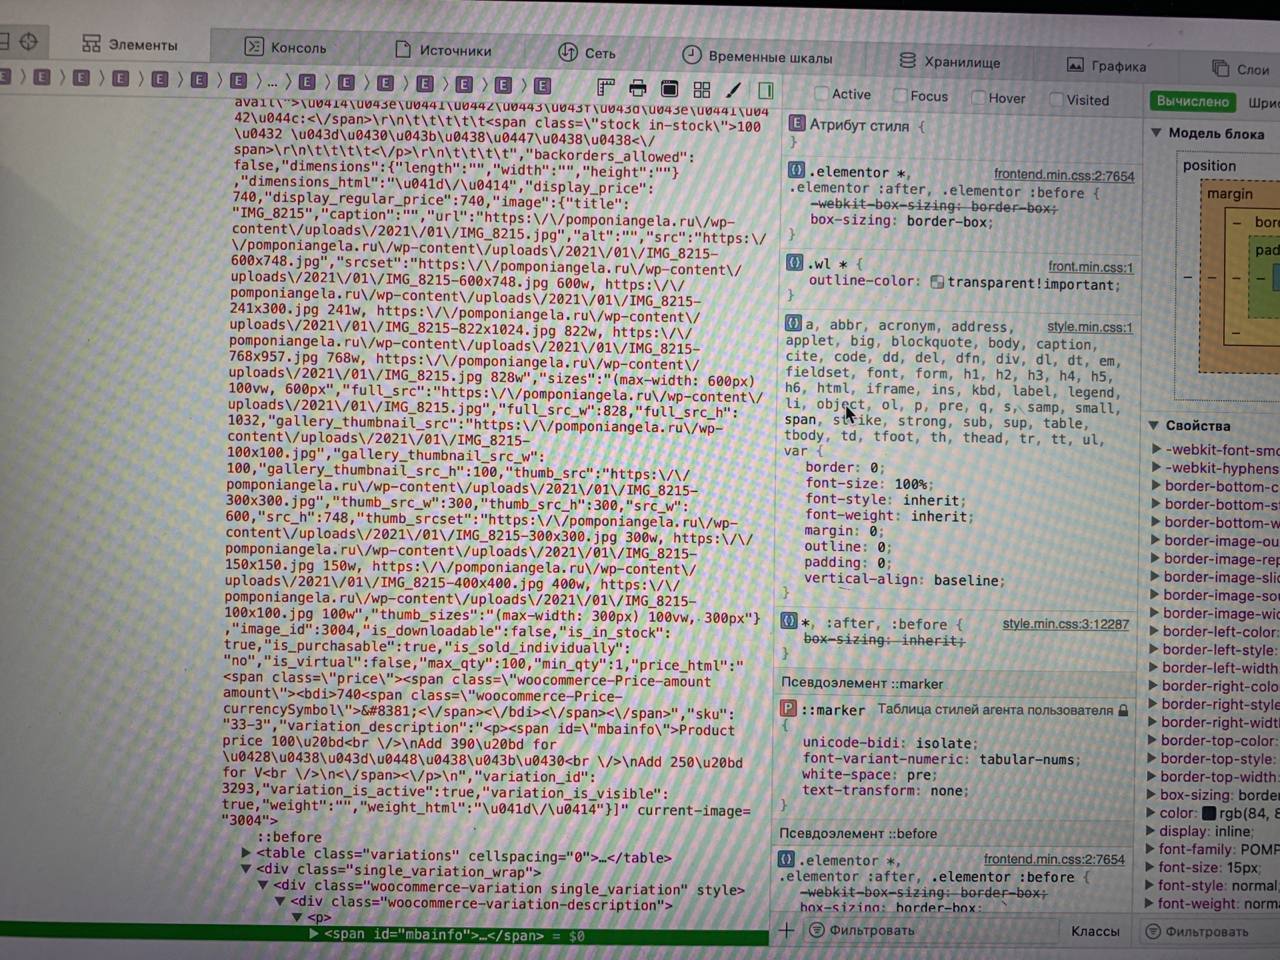1280x960 pixels.
Task: Expand display: inline computed property
Action: (x=1150, y=831)
